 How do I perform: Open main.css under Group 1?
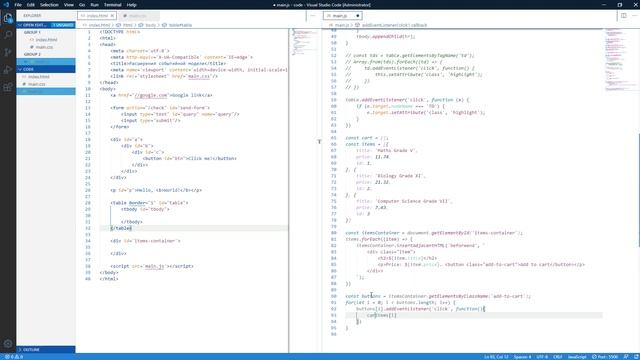pos(46,47)
